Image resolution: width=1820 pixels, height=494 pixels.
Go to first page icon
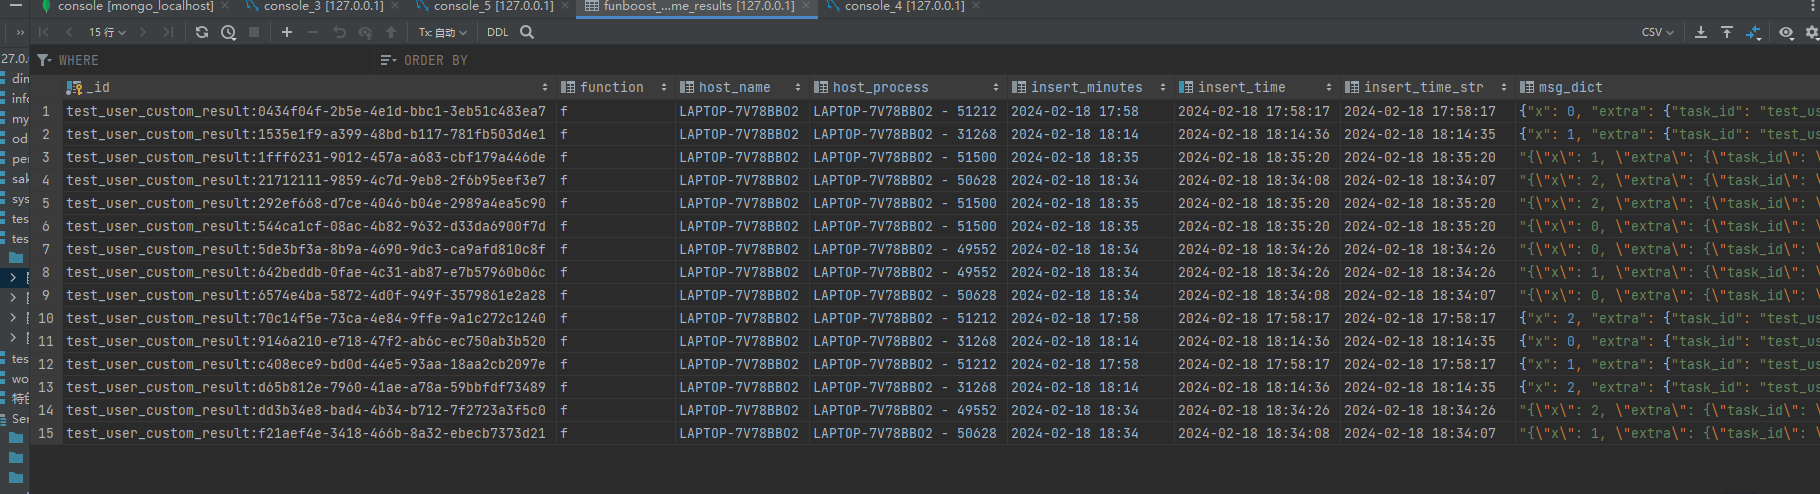click(44, 32)
